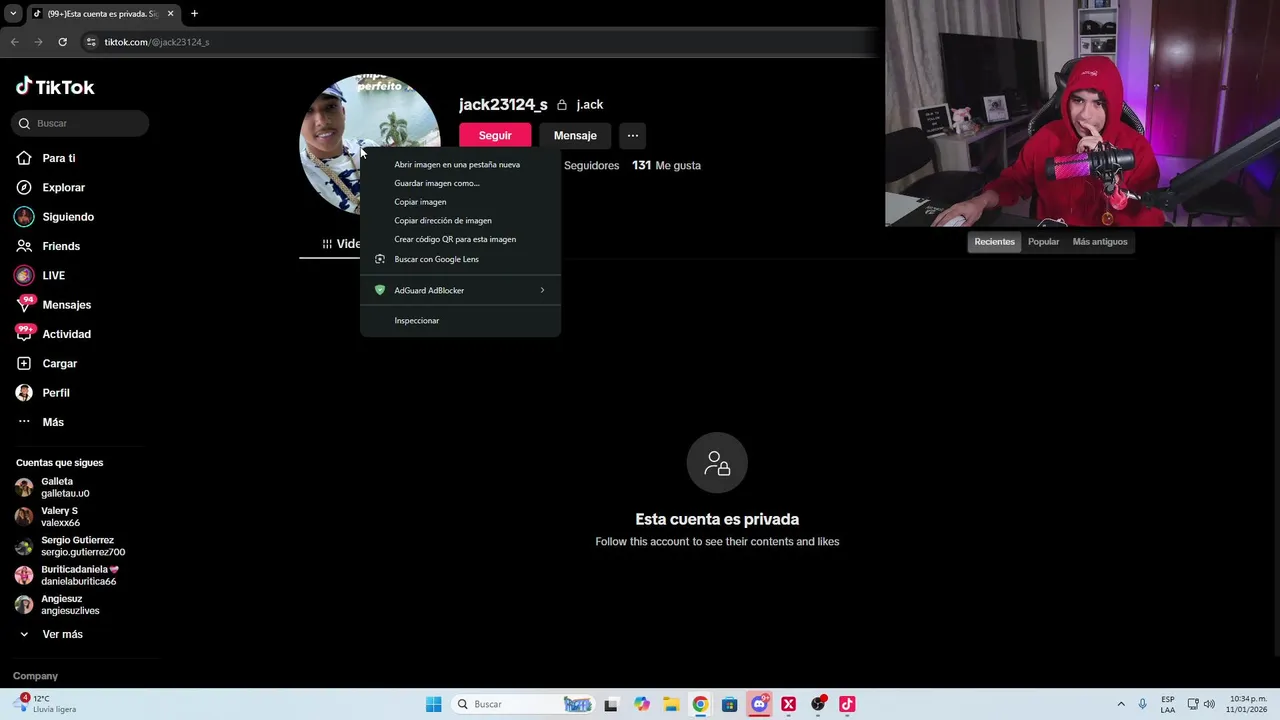Open File Explorer from taskbar
The height and width of the screenshot is (720, 1280).
tap(670, 704)
